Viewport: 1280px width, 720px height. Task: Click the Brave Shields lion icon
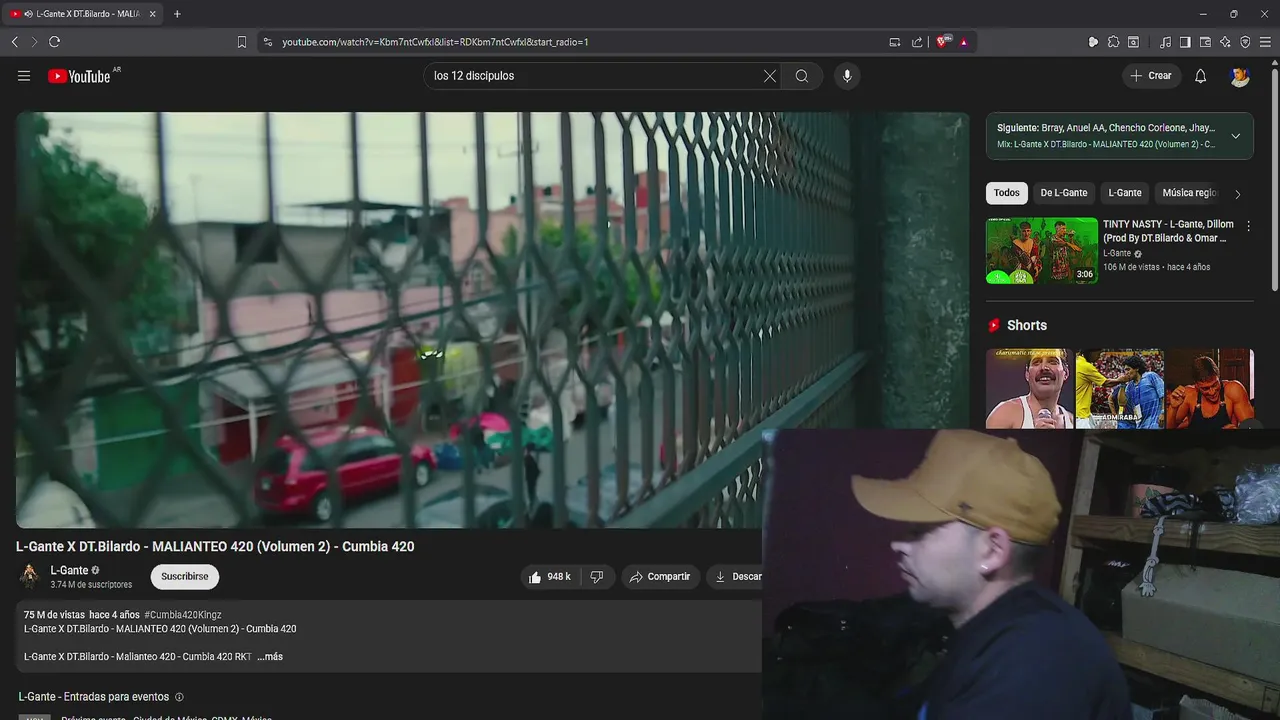click(x=943, y=42)
